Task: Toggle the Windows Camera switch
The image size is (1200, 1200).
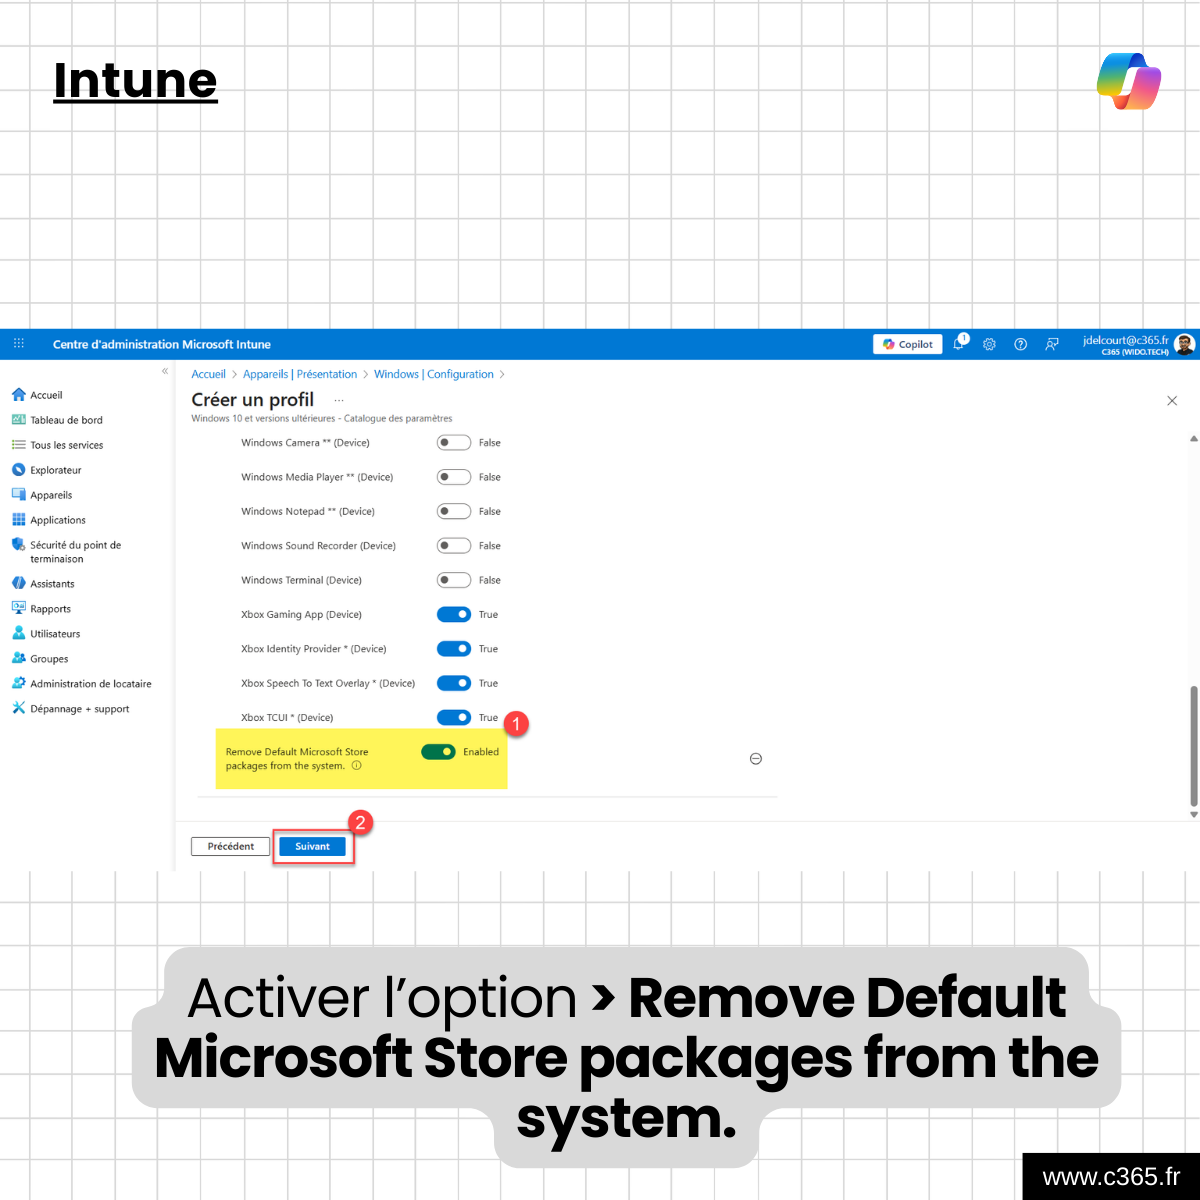Action: point(453,443)
